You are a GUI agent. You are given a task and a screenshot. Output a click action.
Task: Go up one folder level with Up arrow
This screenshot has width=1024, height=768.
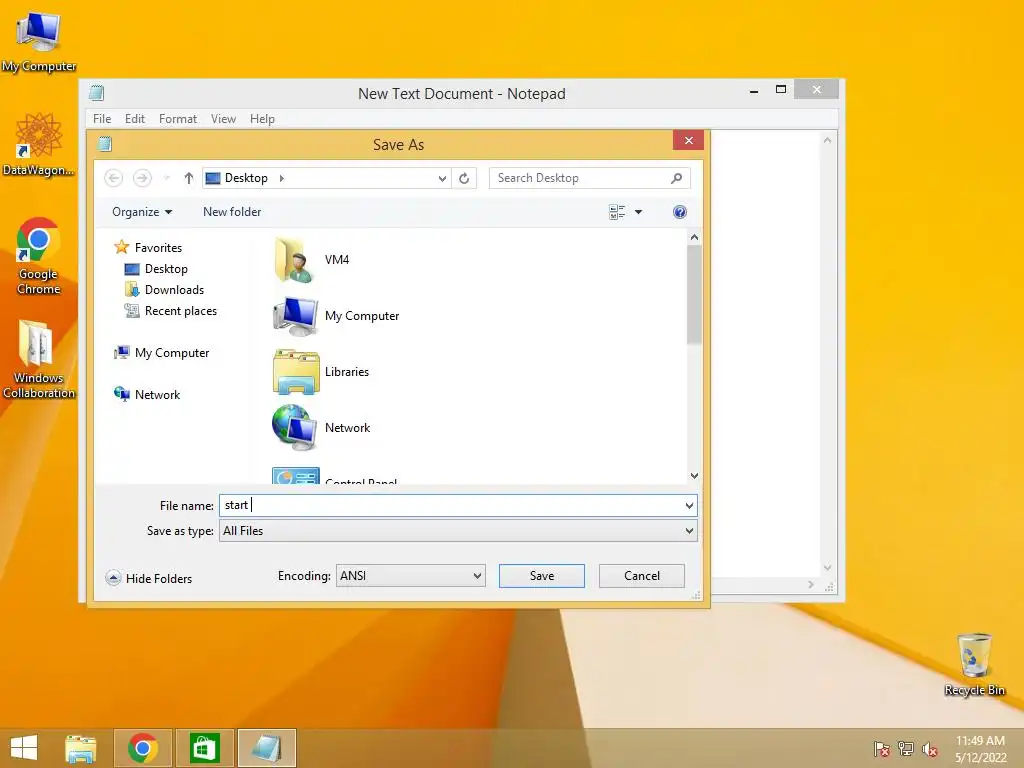click(x=189, y=178)
